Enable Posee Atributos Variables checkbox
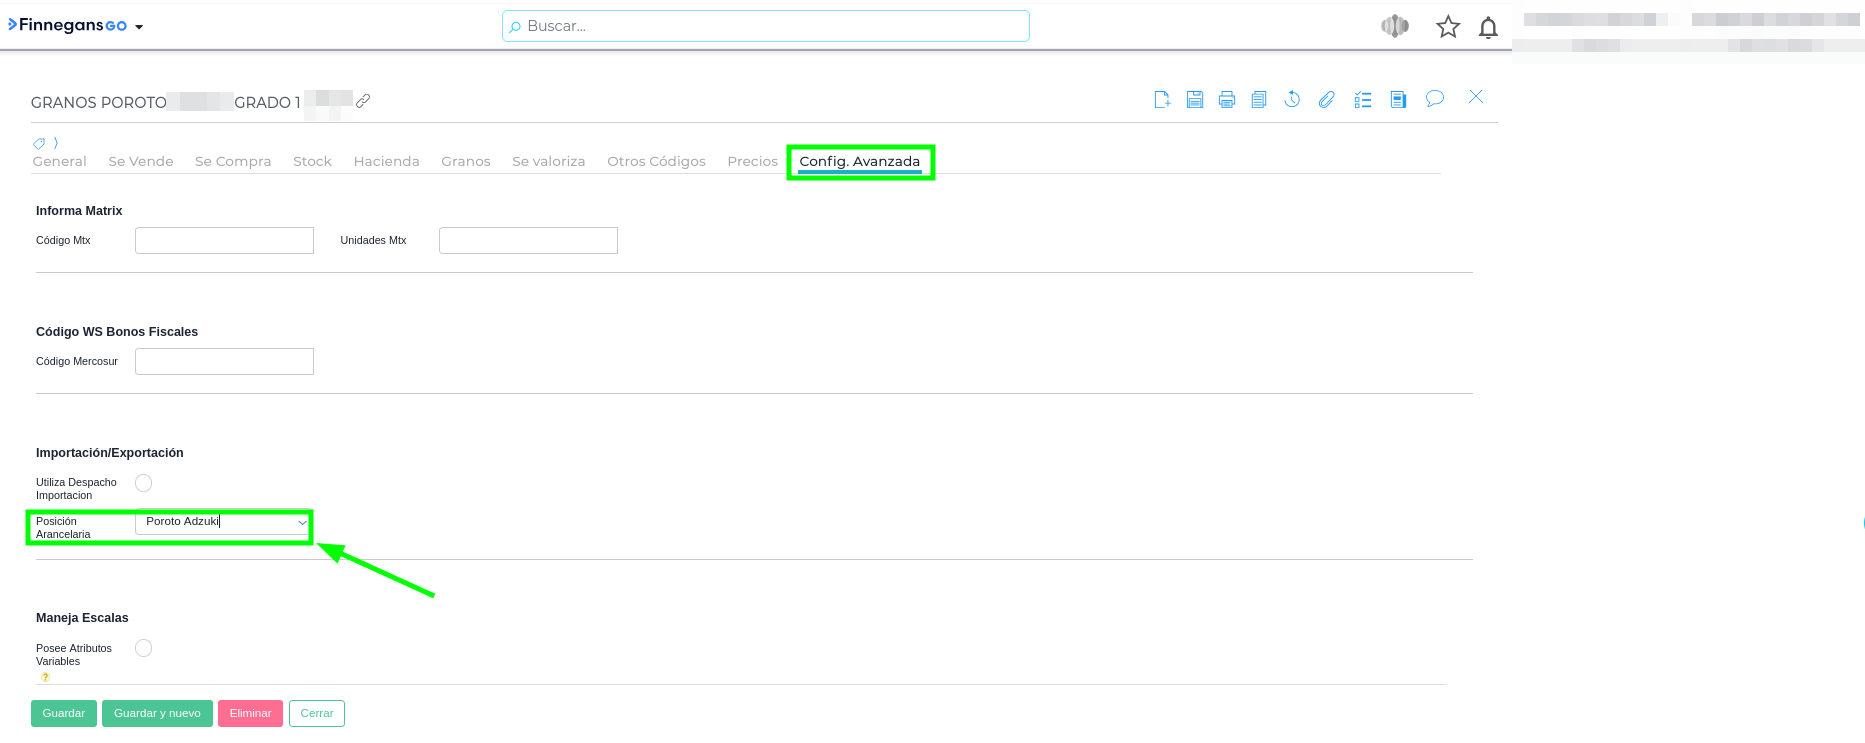The height and width of the screenshot is (743, 1865). pyautogui.click(x=144, y=648)
